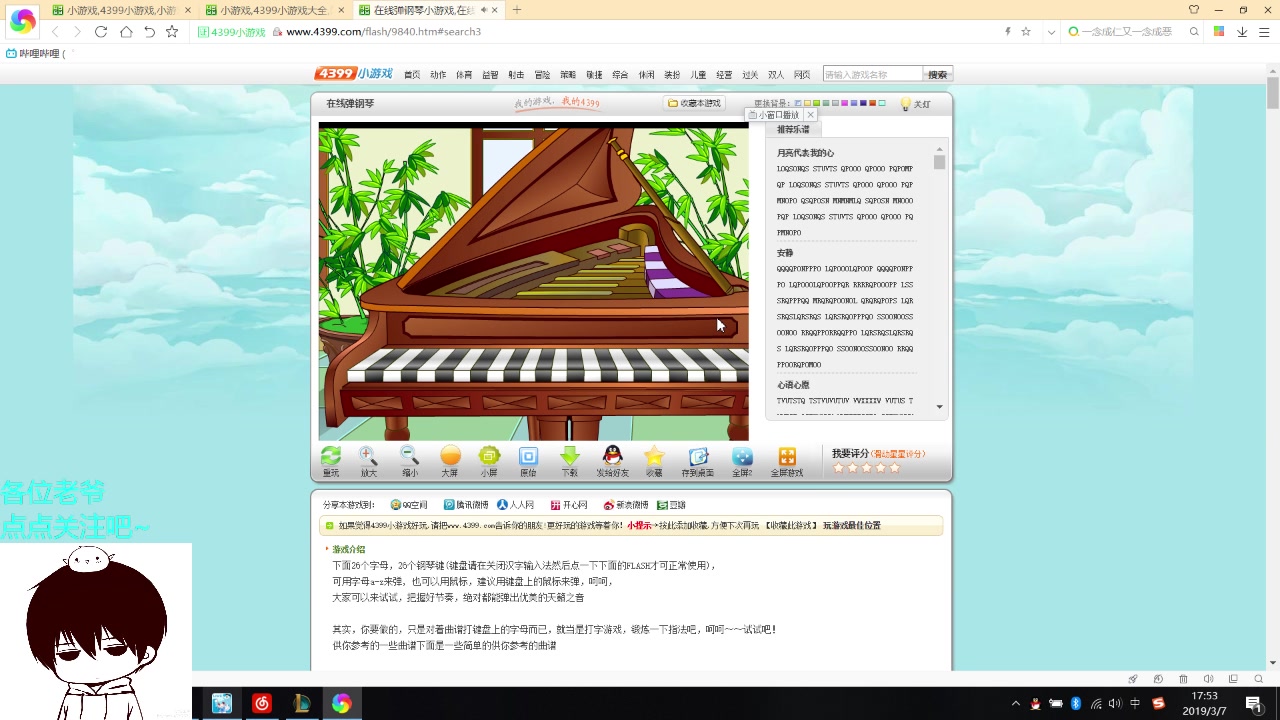
Task: Share the game to 人人网
Action: point(516,505)
